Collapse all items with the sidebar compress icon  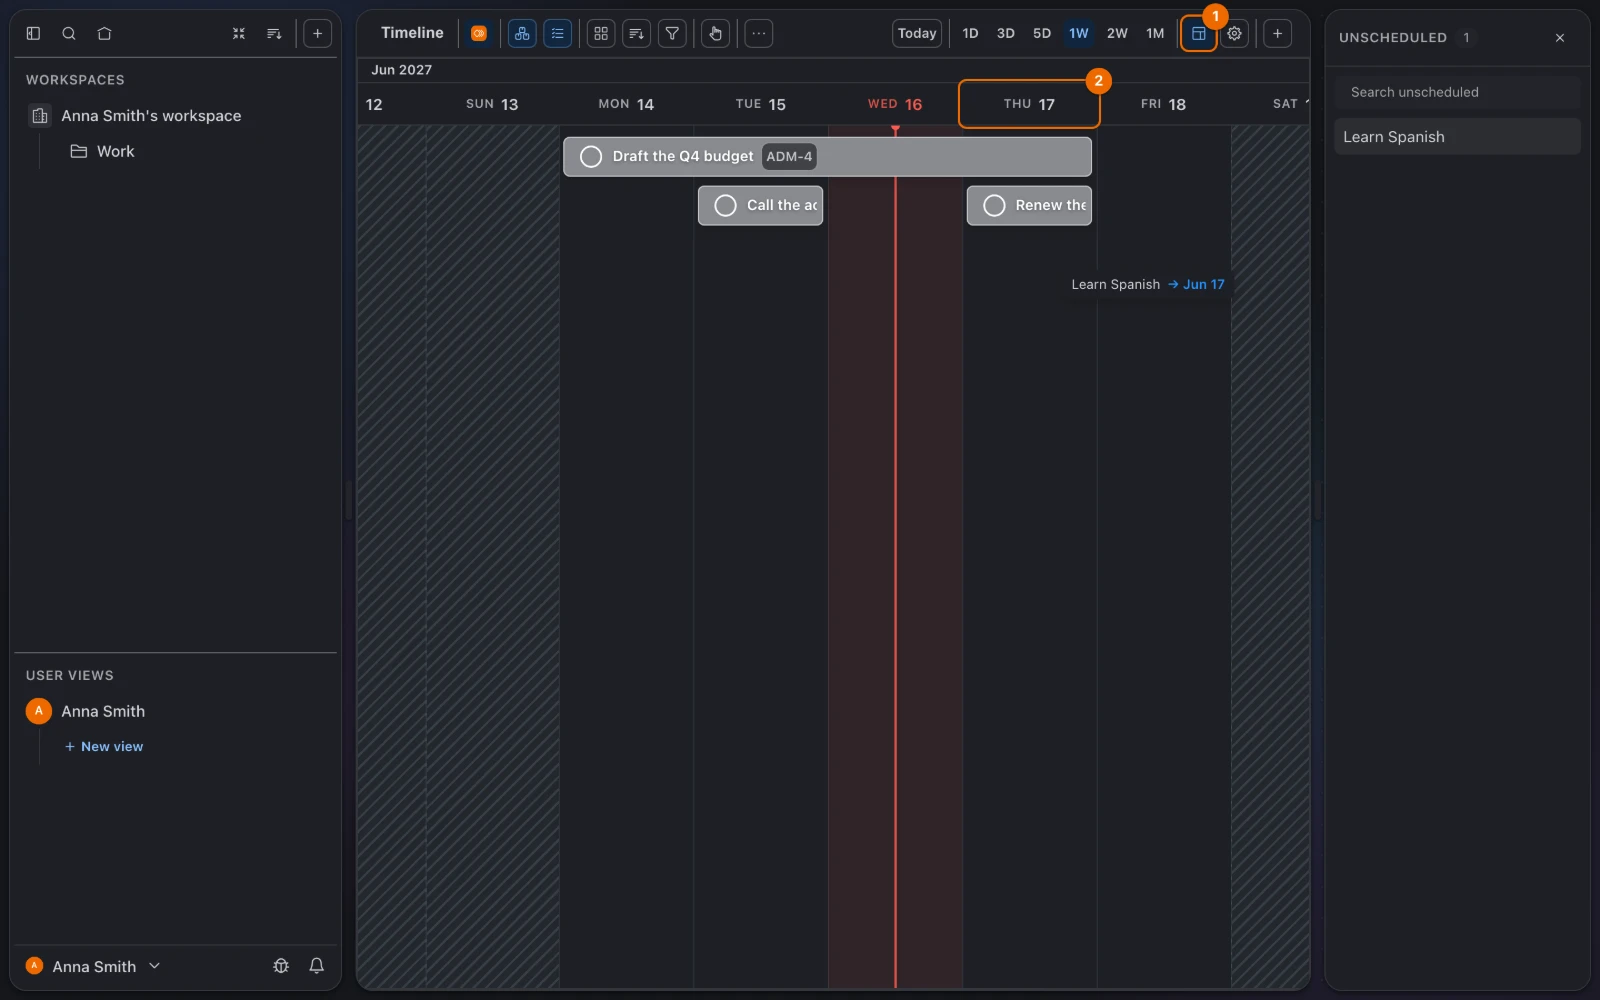(239, 33)
